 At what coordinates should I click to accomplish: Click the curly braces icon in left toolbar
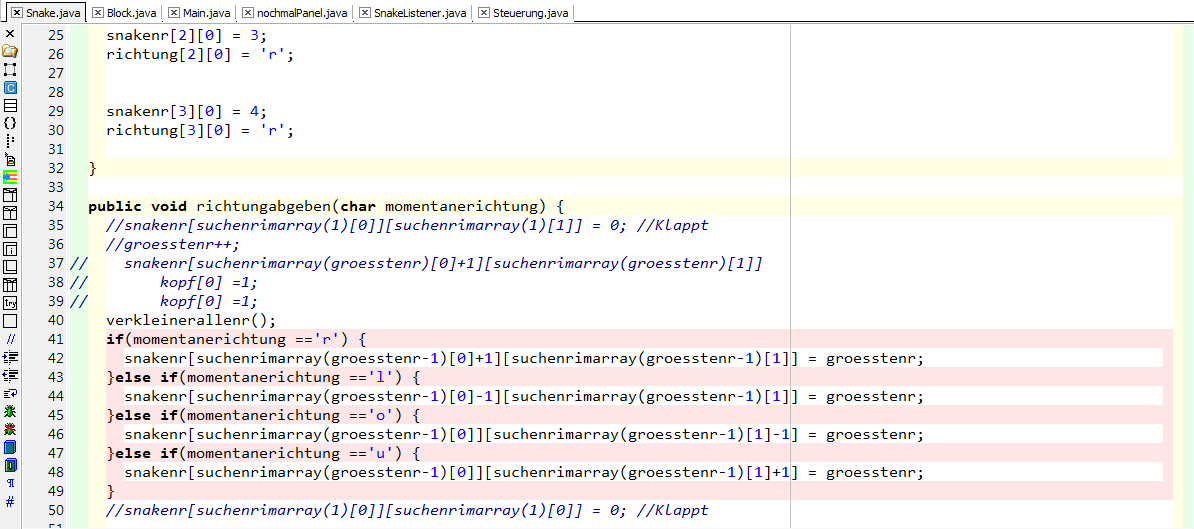(x=10, y=123)
